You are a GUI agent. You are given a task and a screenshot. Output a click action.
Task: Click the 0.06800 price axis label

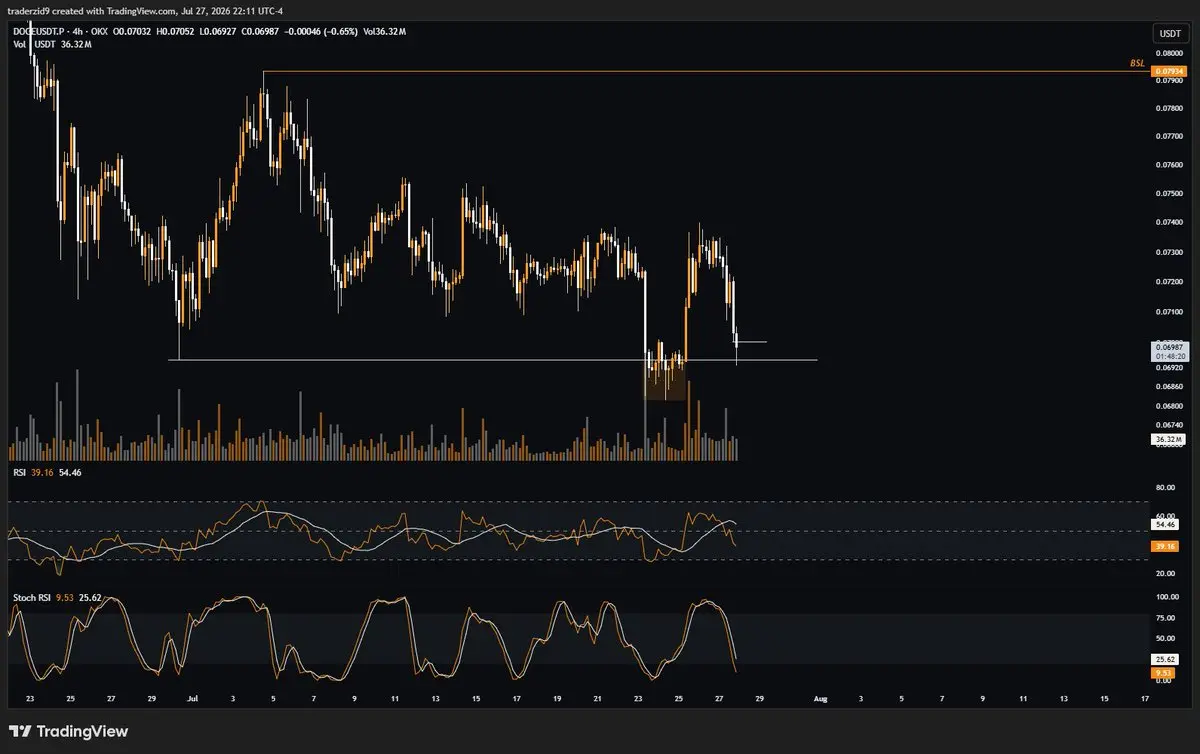coord(1167,405)
